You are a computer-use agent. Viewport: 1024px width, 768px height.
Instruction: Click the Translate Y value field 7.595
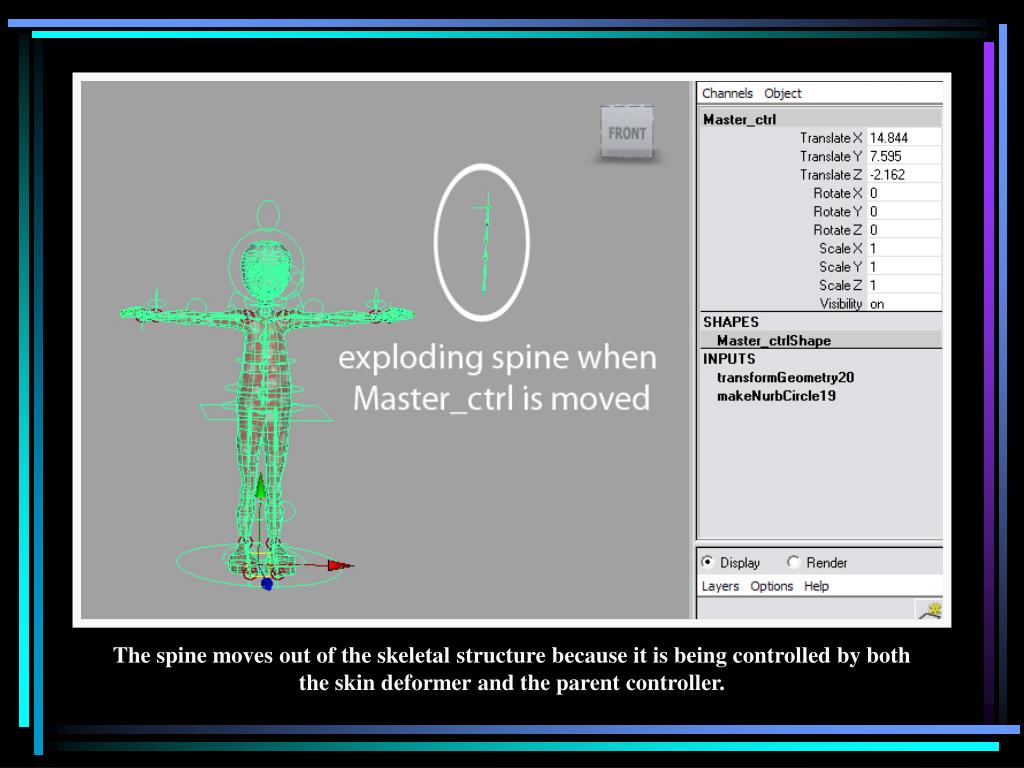coord(904,156)
